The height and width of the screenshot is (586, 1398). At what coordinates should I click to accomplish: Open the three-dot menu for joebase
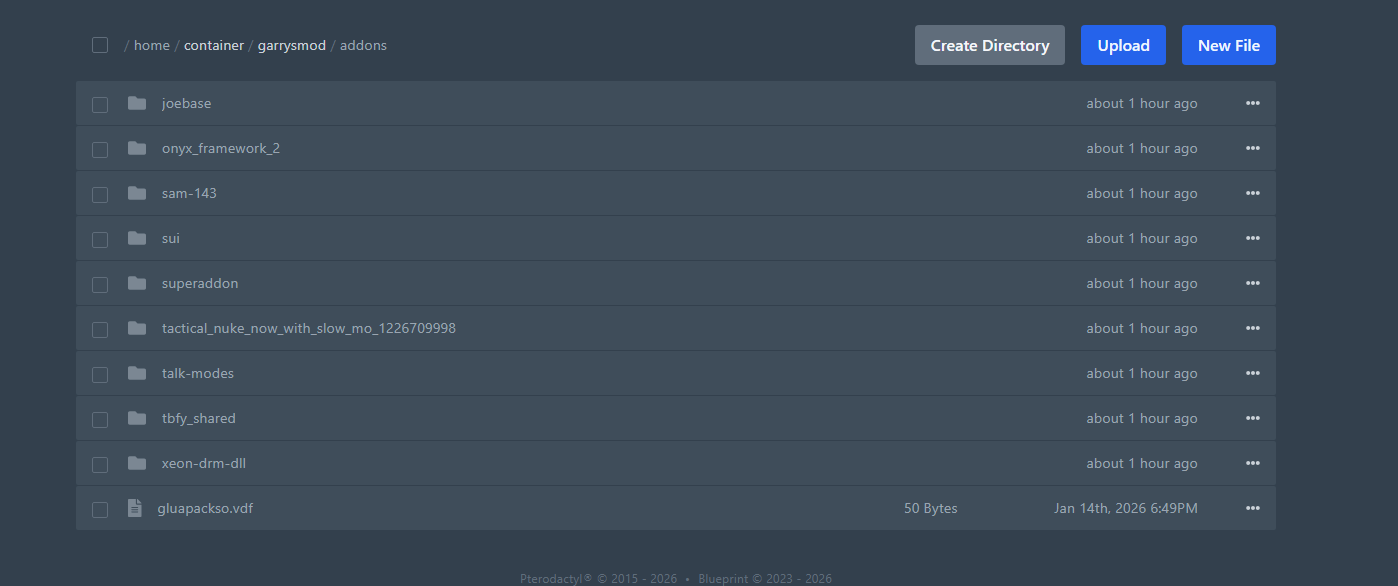1252,103
